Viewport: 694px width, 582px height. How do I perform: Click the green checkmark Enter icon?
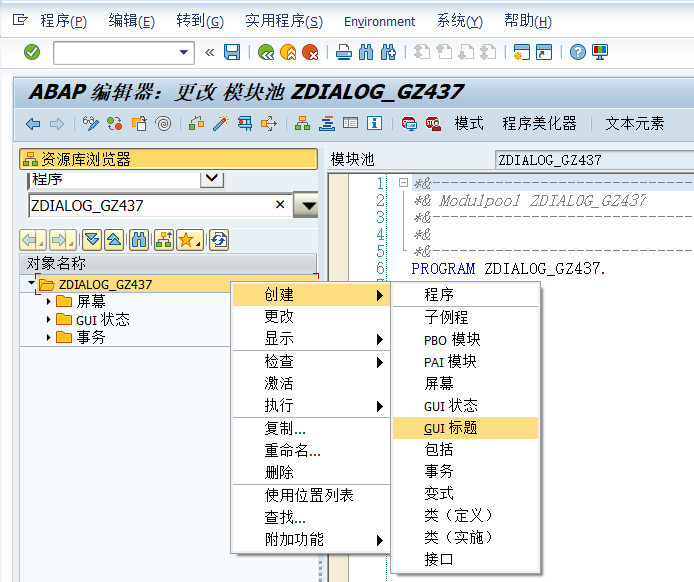(32, 52)
